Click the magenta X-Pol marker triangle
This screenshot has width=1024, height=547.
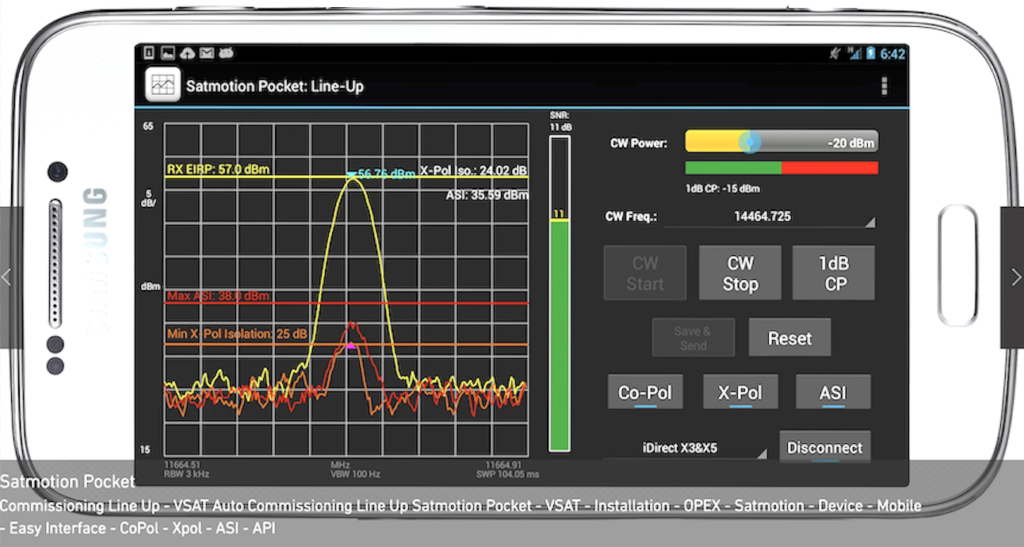[x=351, y=346]
